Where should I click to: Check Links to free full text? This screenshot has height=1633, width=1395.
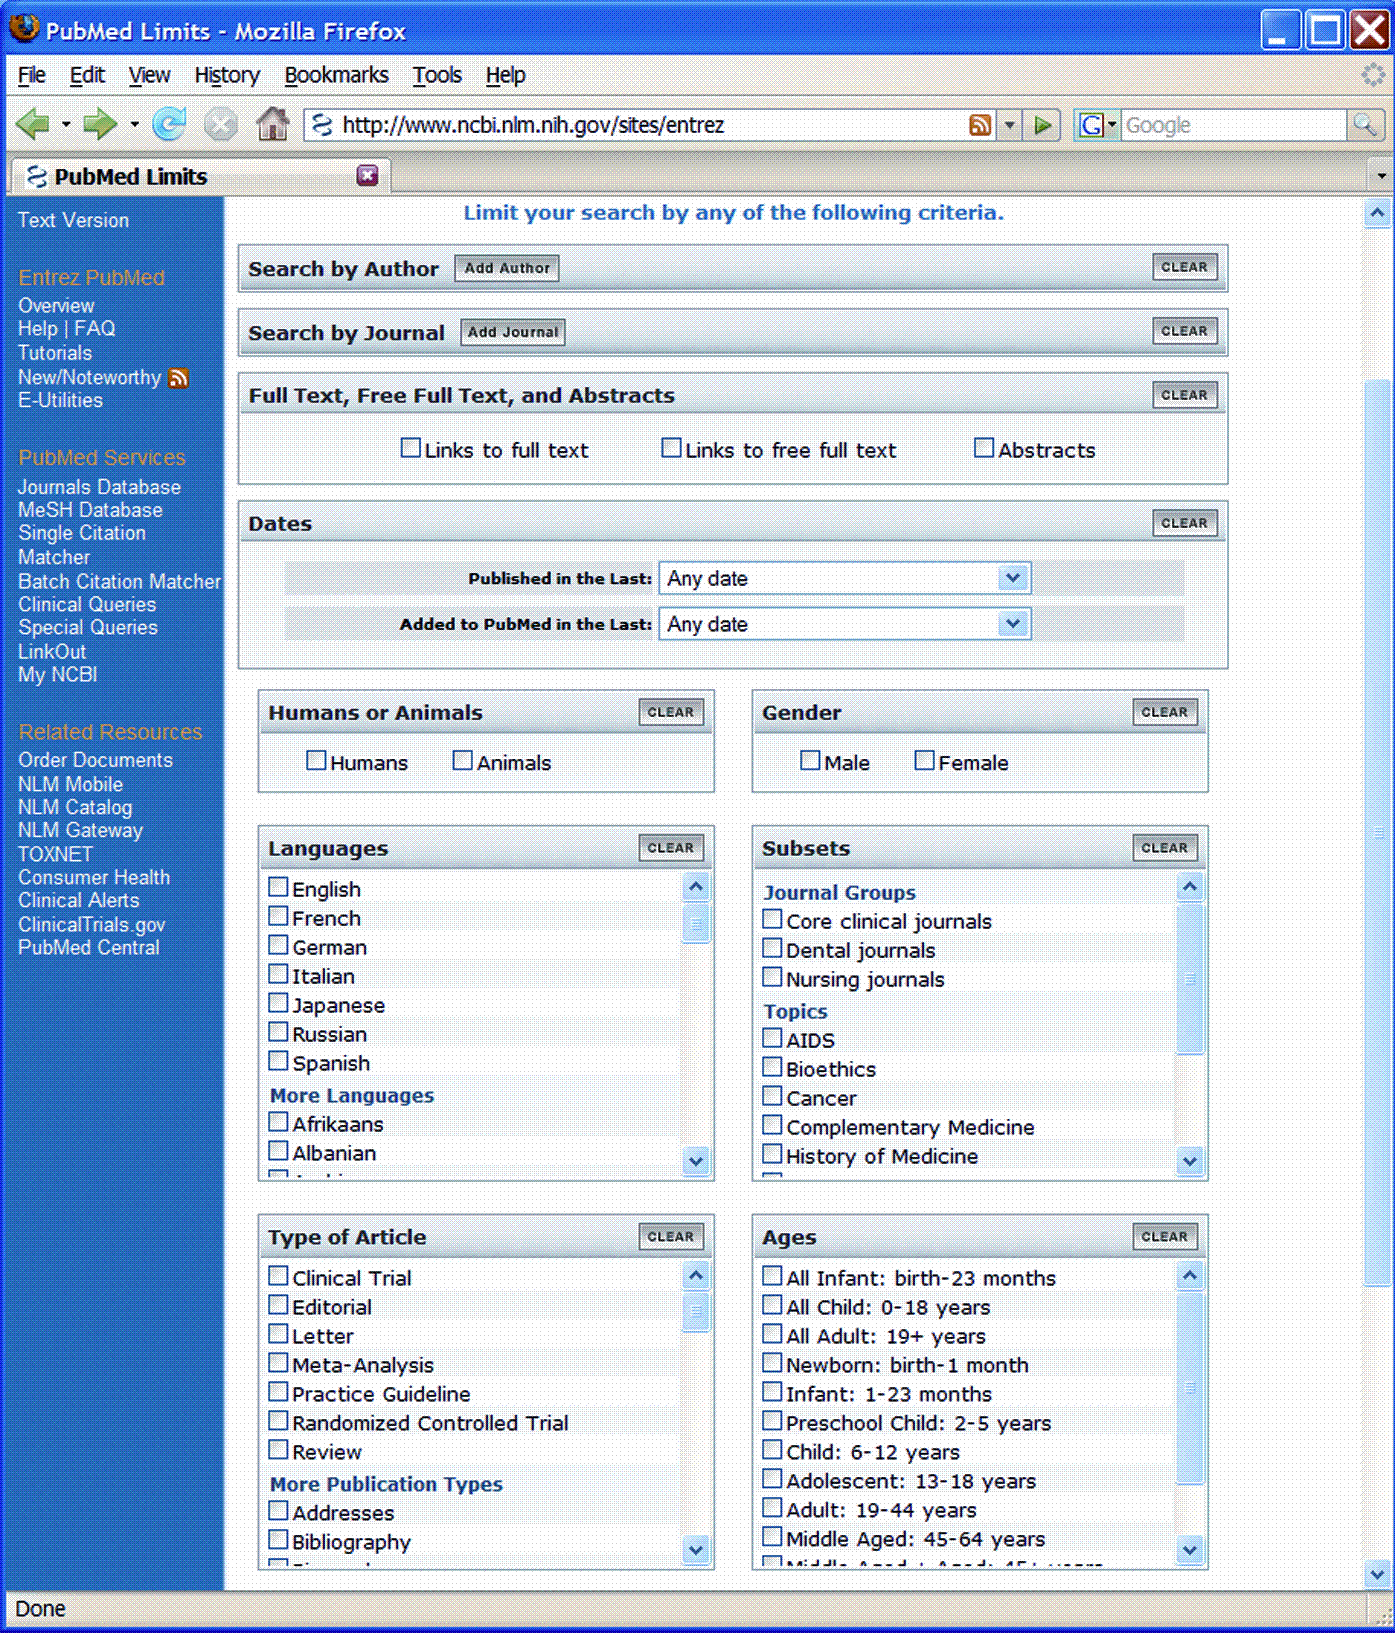point(671,448)
